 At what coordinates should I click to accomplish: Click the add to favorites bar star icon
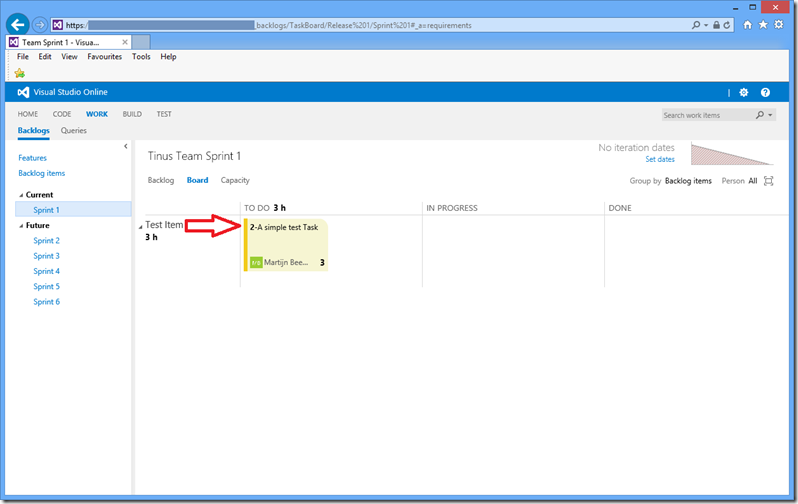point(20,73)
